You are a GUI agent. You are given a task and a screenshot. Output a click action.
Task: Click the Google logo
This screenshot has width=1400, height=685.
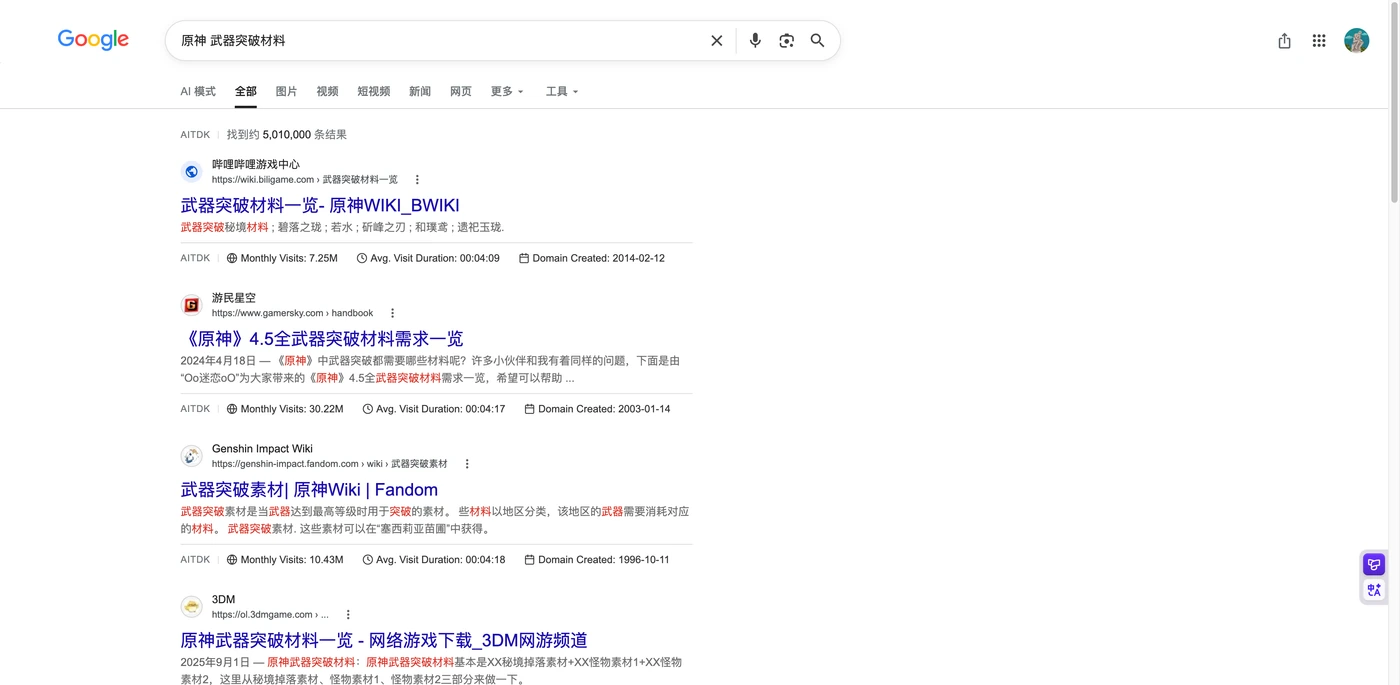click(x=93, y=40)
